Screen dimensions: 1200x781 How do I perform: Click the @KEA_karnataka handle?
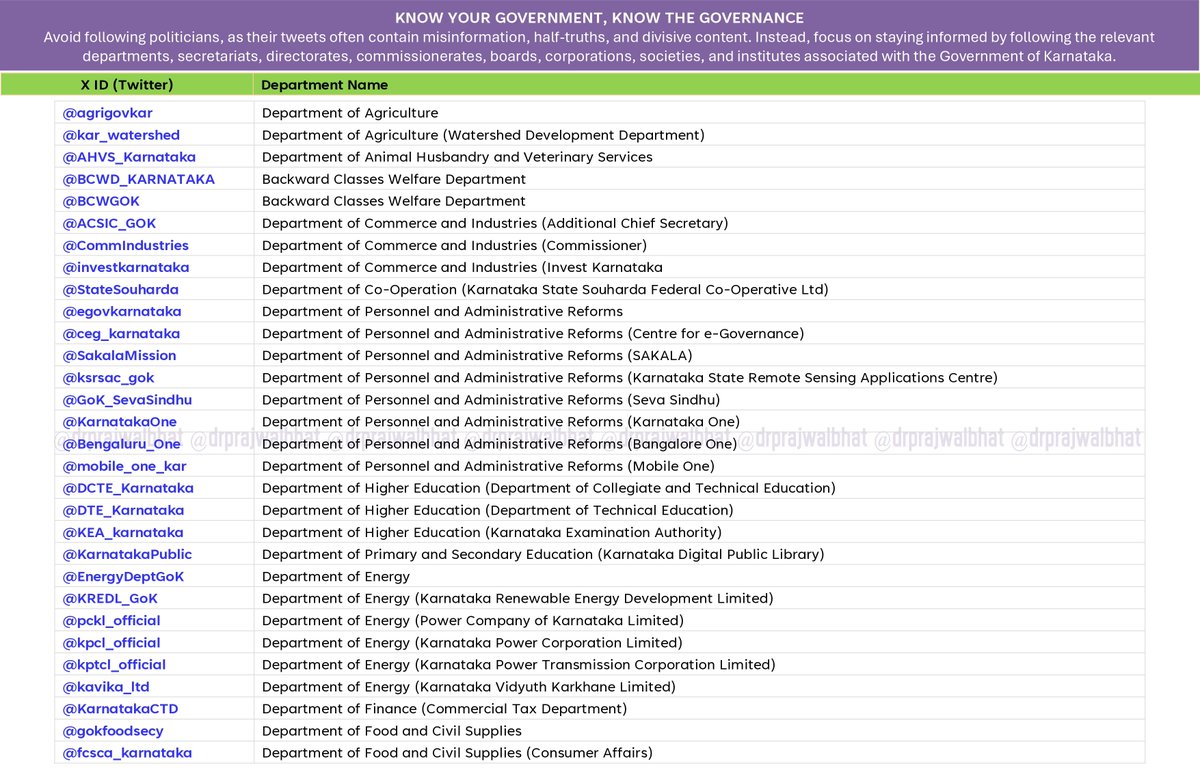click(123, 532)
